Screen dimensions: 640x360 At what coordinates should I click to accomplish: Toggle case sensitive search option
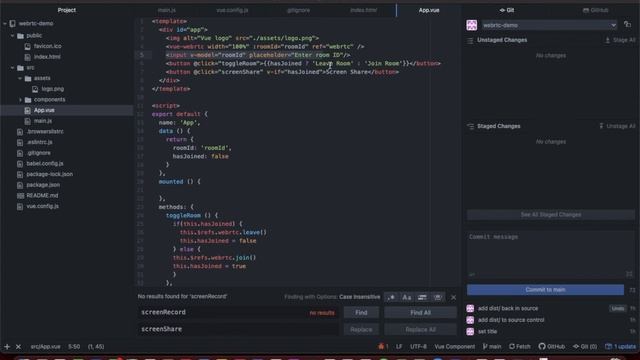(407, 297)
